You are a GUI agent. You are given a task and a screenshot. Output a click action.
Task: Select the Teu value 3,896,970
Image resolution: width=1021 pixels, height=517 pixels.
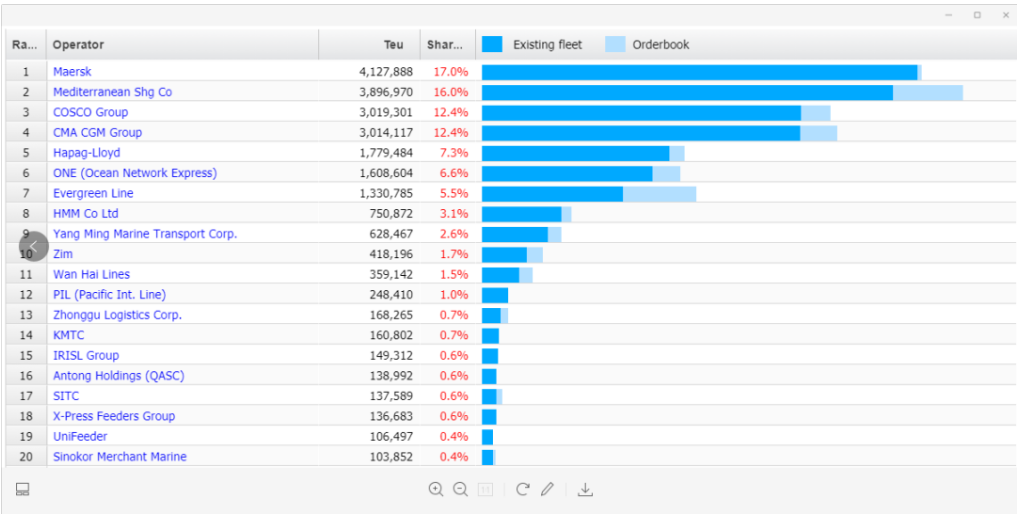pos(385,92)
